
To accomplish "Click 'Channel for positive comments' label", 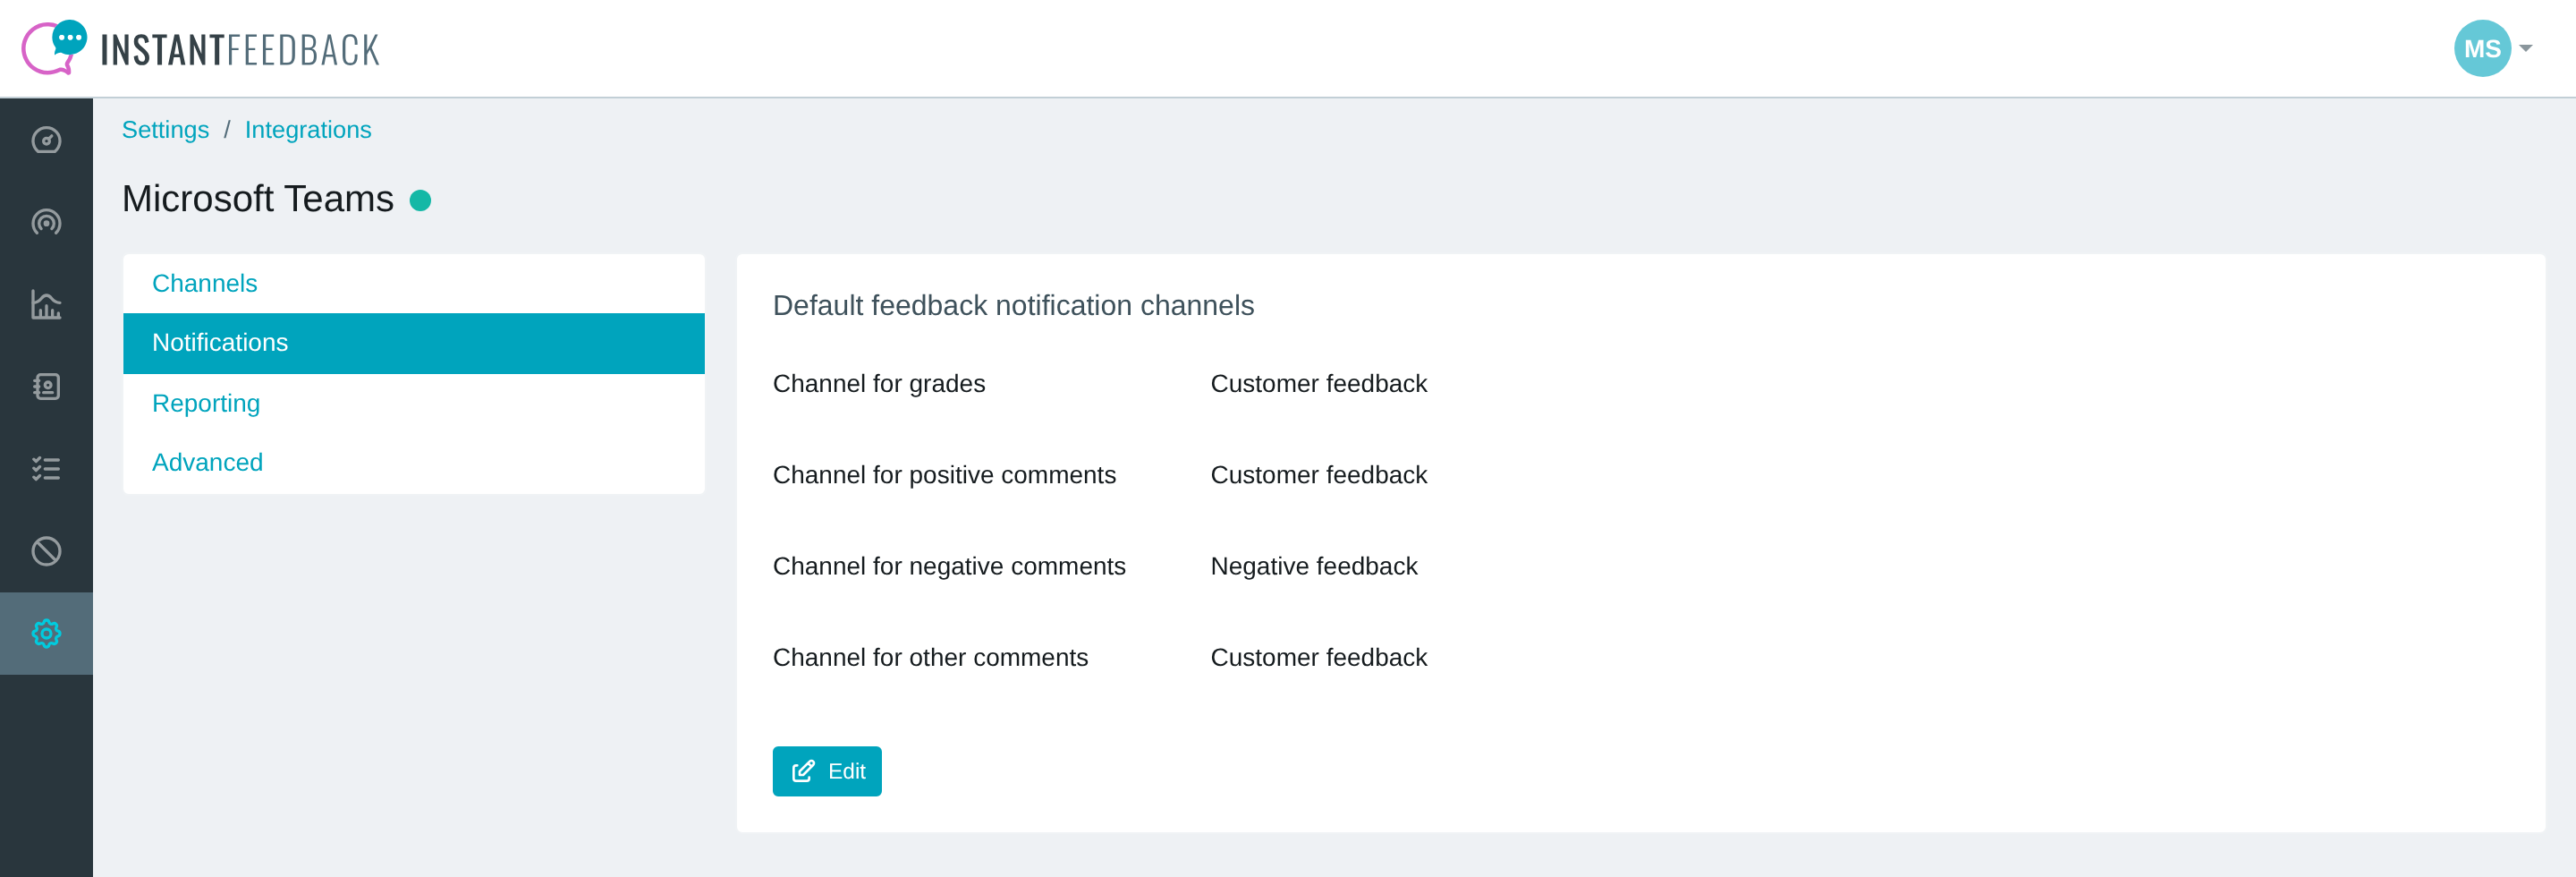I will click(944, 475).
